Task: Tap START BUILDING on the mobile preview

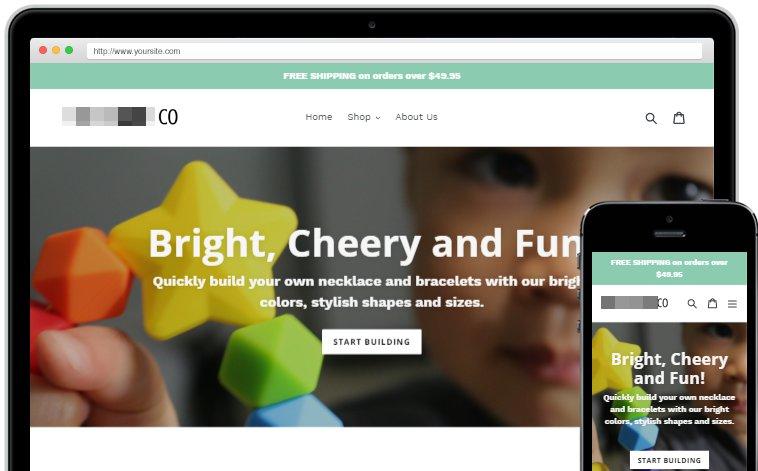Action: point(669,460)
